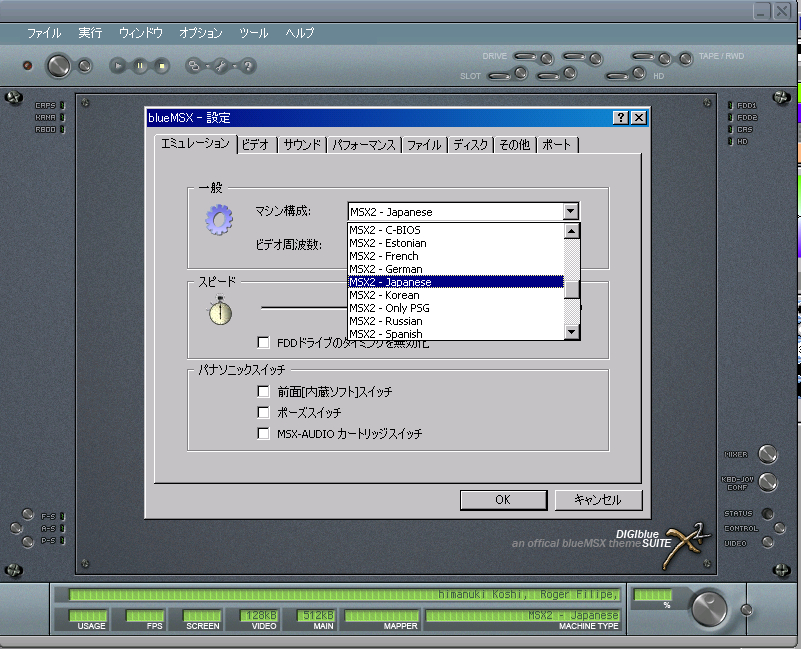Open the 実行 menu

tap(90, 33)
